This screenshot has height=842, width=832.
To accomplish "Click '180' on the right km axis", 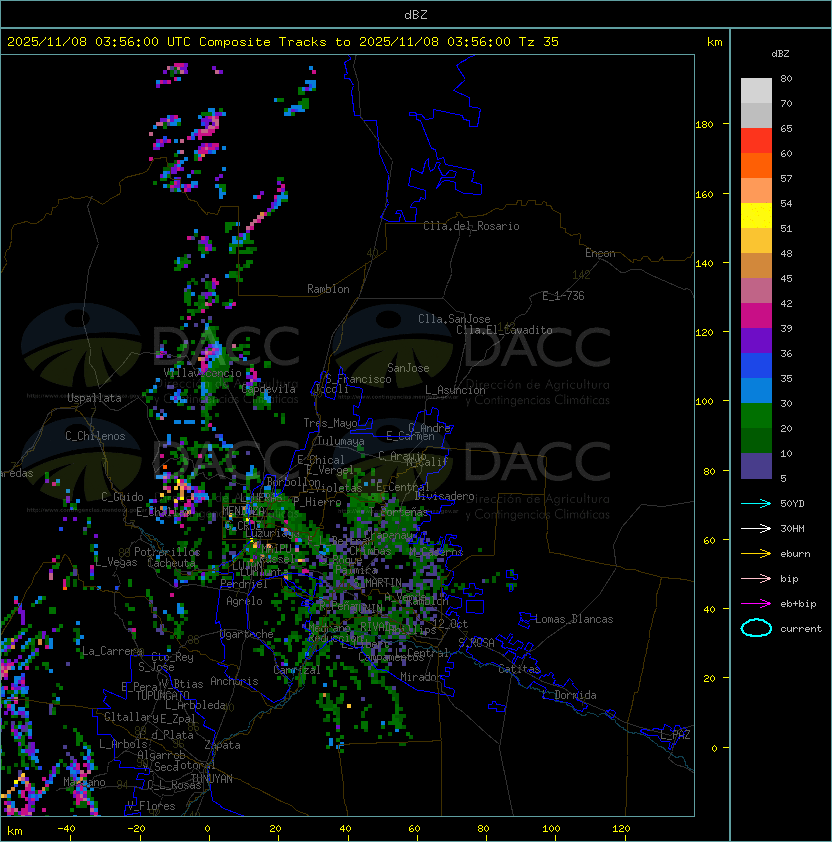I will 704,125.
